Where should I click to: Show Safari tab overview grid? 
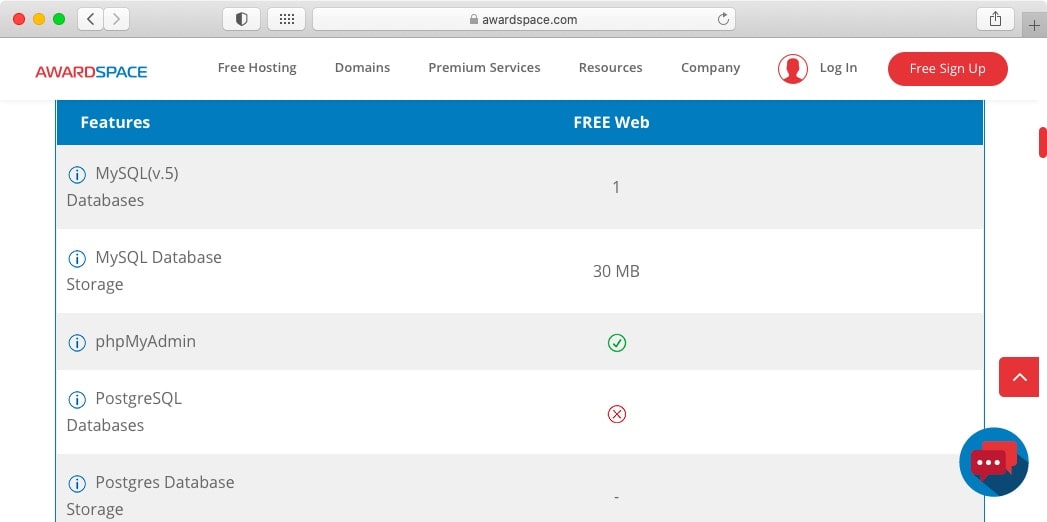coord(287,19)
